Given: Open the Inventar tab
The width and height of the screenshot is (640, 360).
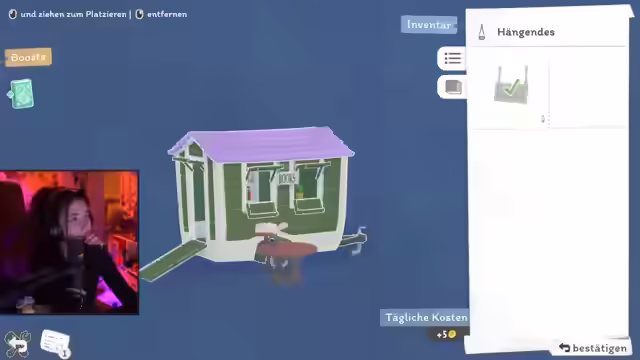Looking at the screenshot, I should [x=429, y=24].
